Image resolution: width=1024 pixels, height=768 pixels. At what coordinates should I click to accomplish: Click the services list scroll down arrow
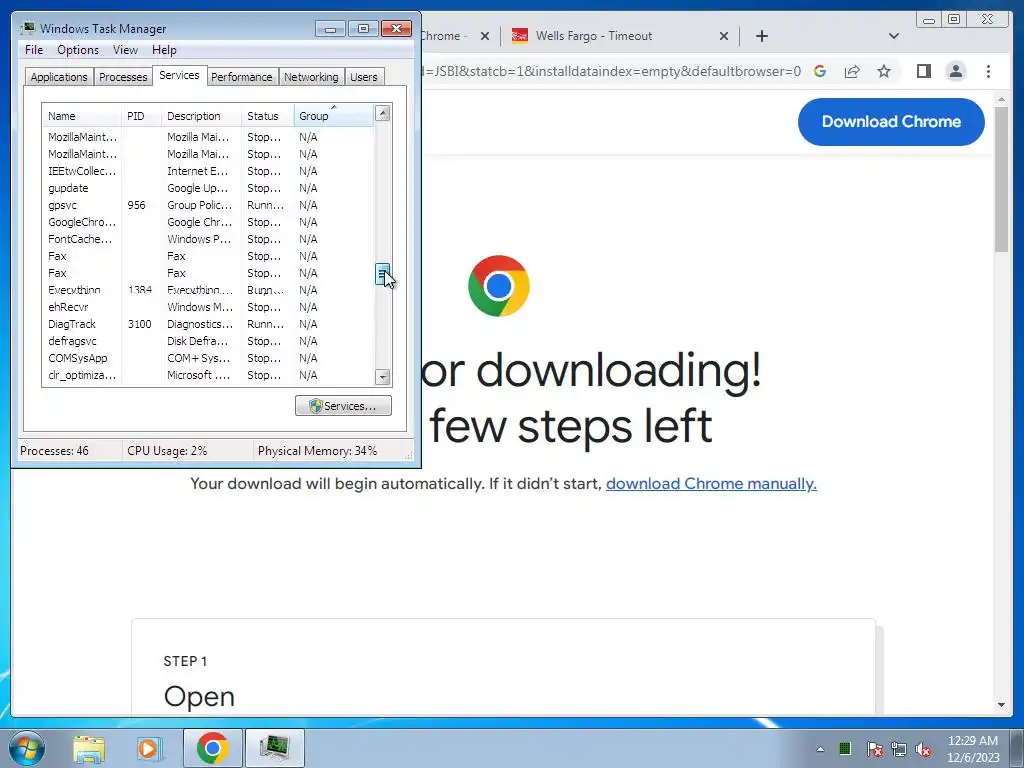(x=383, y=377)
